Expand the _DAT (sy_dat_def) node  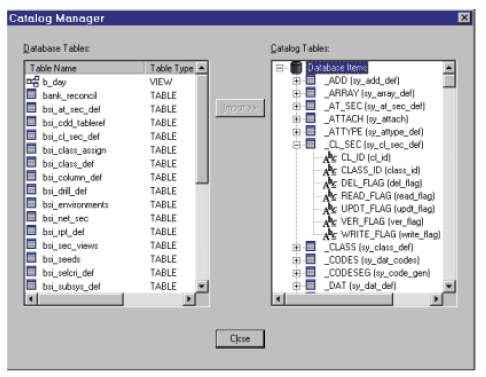(296, 286)
